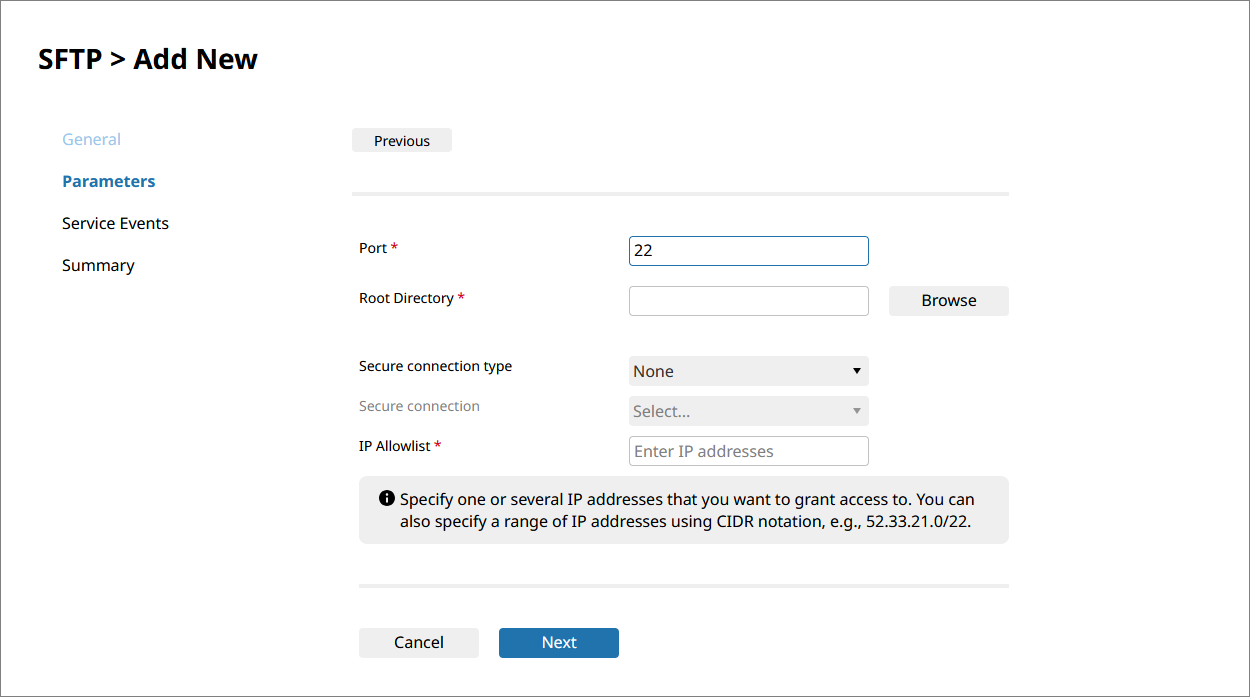Focus the Port field containing 22
Screen dimensions: 1250x697
(748, 250)
